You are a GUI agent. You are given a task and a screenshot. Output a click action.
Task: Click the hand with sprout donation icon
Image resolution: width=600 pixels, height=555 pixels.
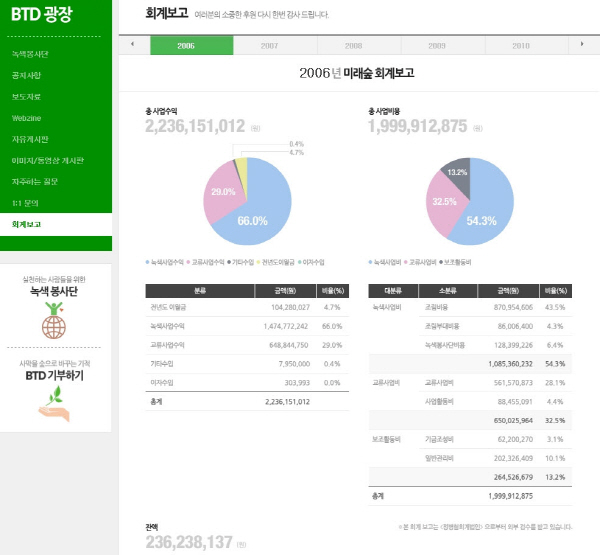tap(54, 401)
